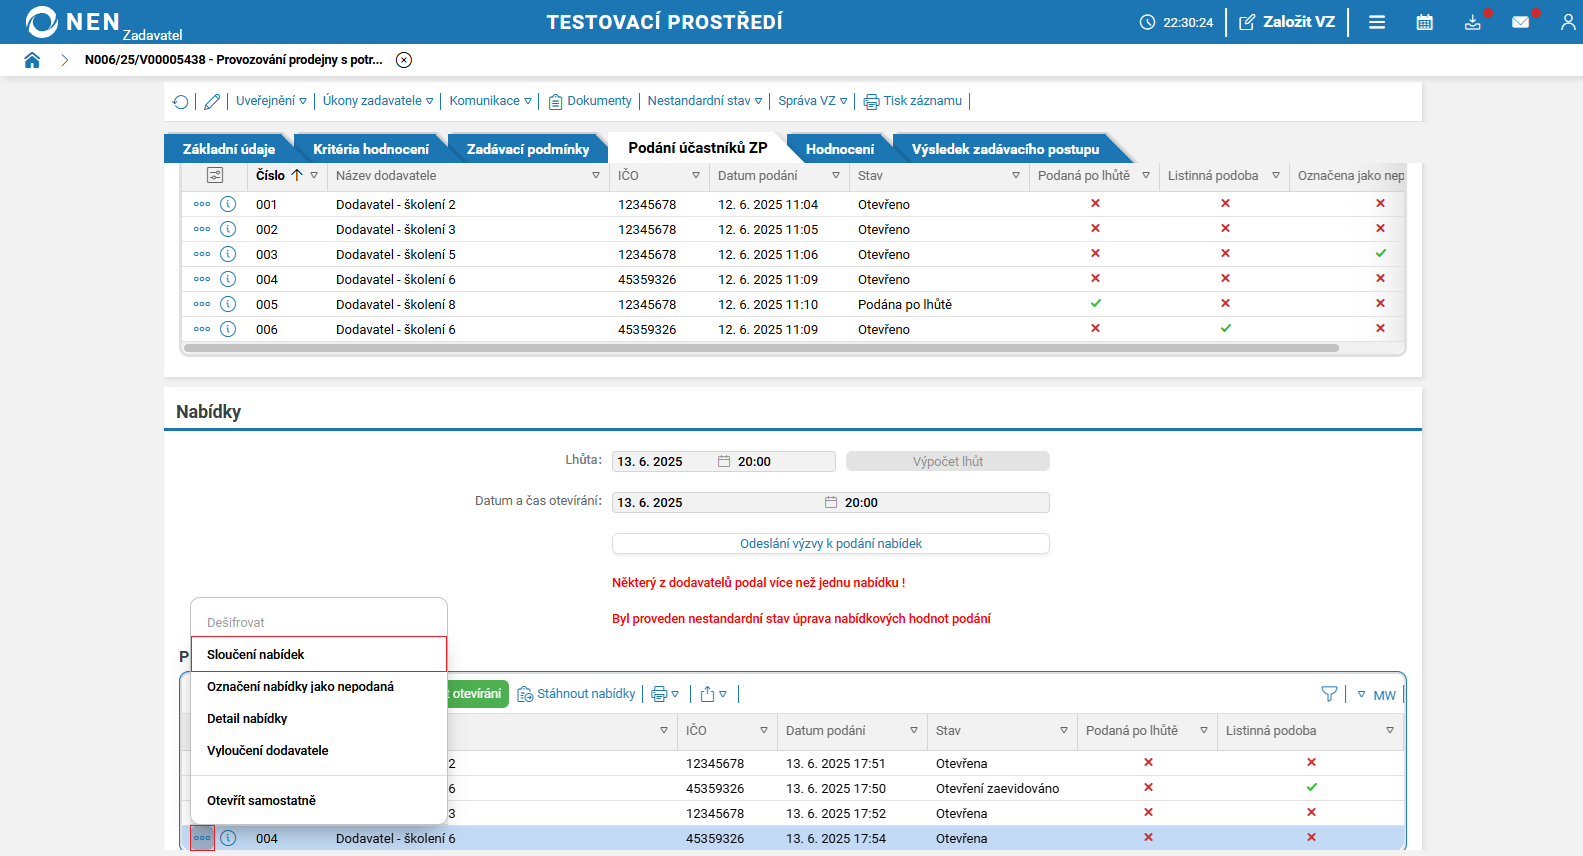Open the user profile icon

1567,22
